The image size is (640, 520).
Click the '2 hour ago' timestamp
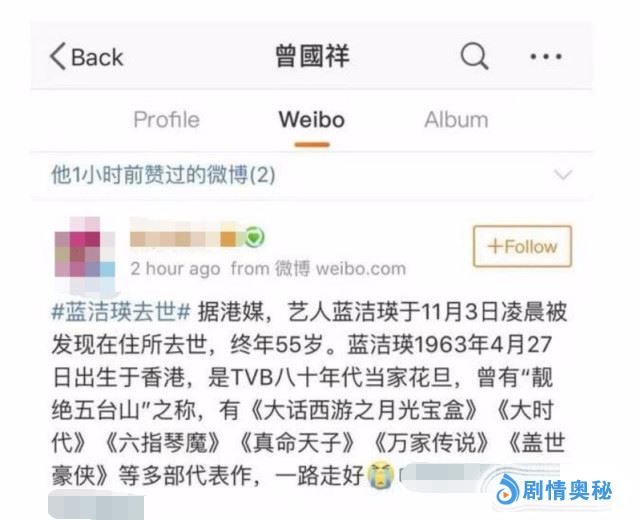[x=175, y=269]
